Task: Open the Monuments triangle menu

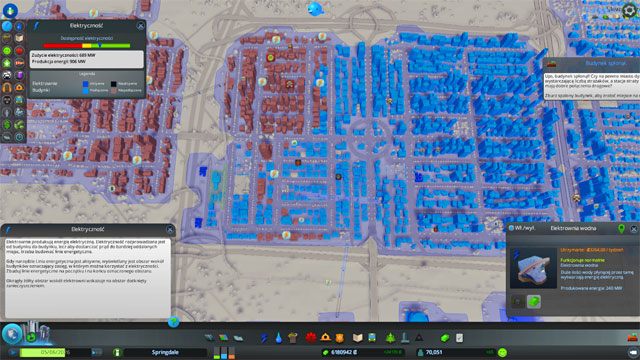Action: point(419,338)
